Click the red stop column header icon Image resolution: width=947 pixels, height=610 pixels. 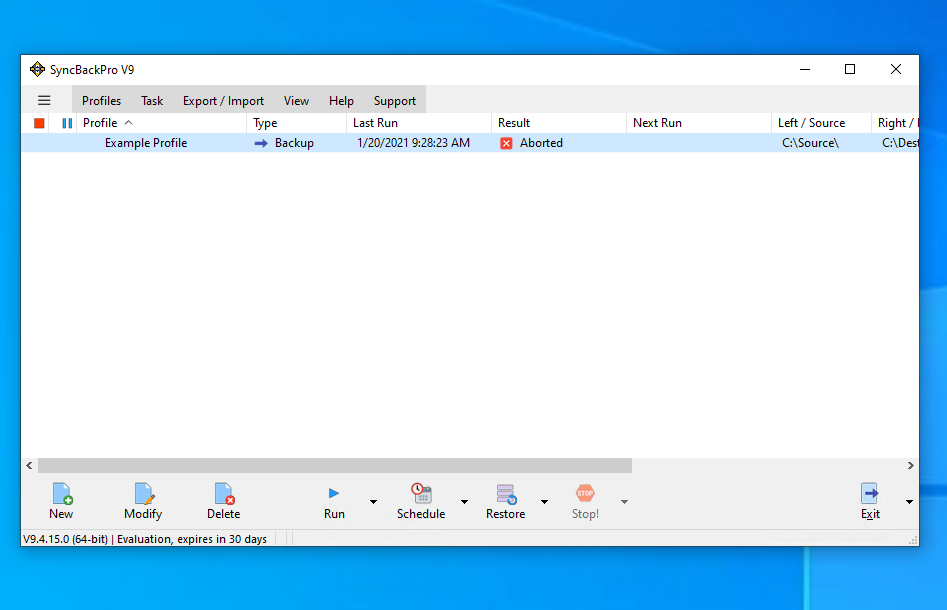coord(39,123)
